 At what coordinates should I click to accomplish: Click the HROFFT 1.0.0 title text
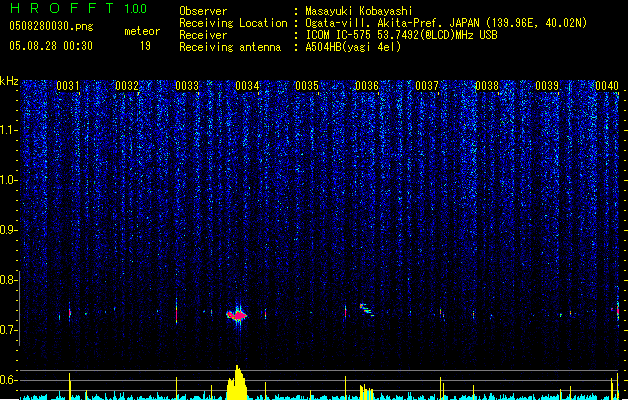[x=78, y=8]
